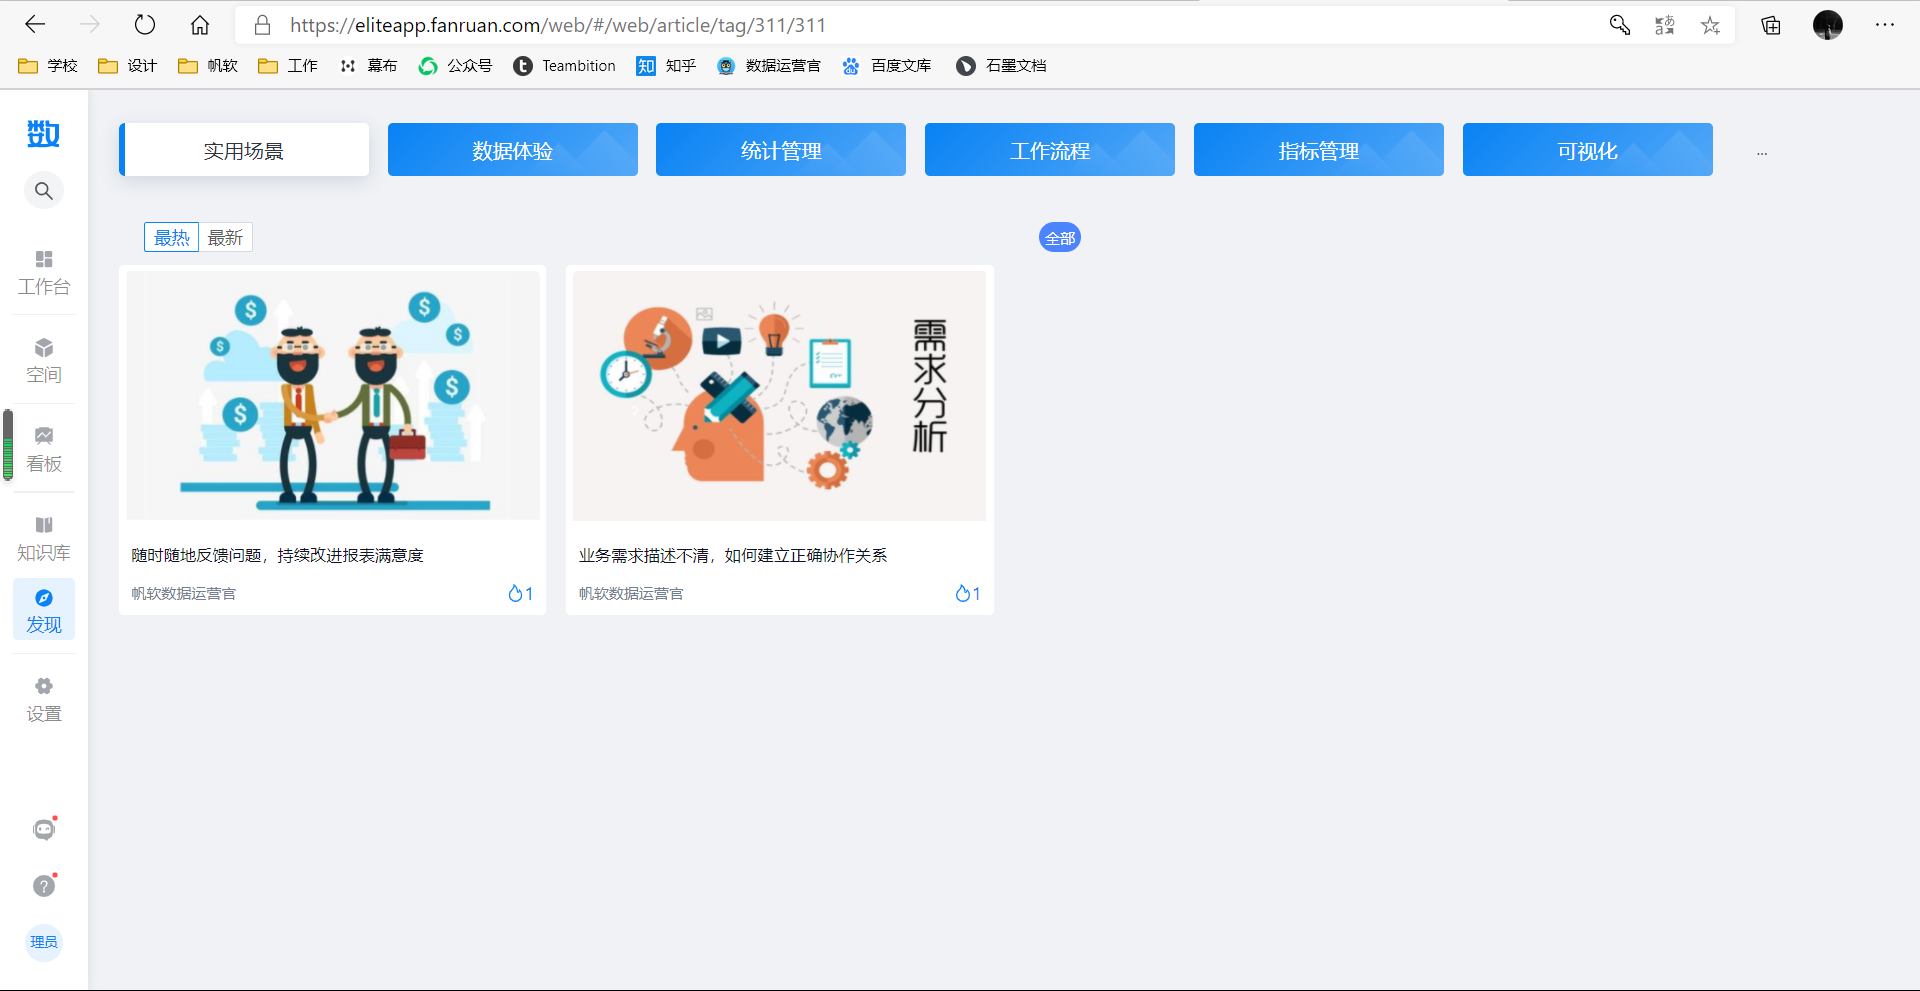Open 看板 in the left sidebar
1920x991 pixels.
(44, 450)
